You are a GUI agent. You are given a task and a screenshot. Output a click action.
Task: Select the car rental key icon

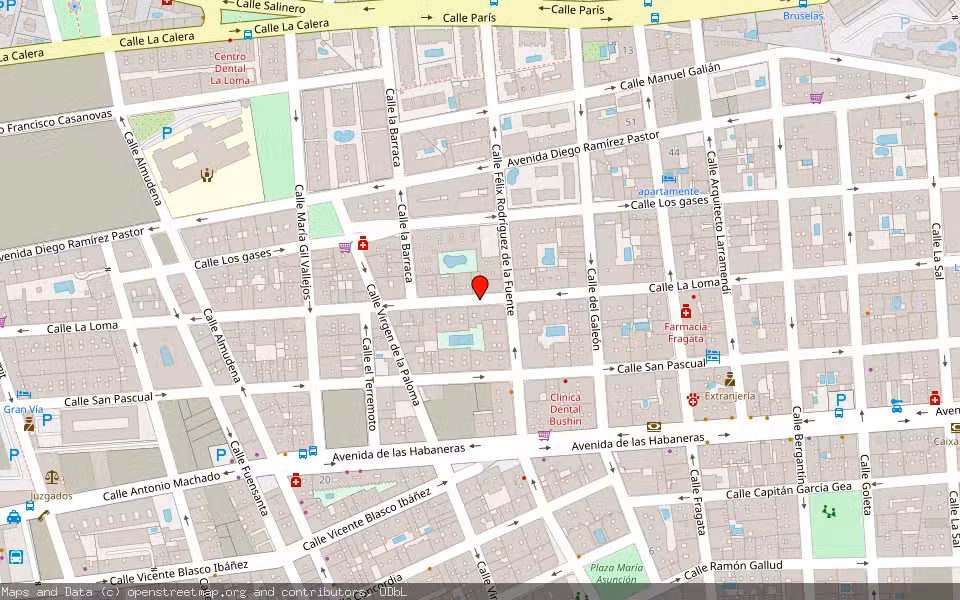coord(896,405)
